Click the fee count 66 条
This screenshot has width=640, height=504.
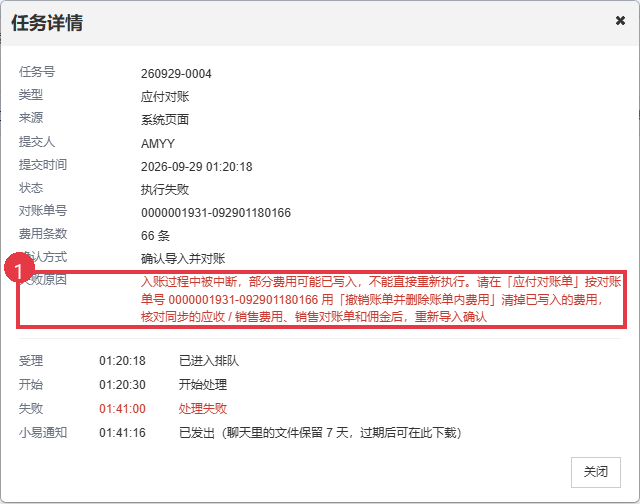155,235
